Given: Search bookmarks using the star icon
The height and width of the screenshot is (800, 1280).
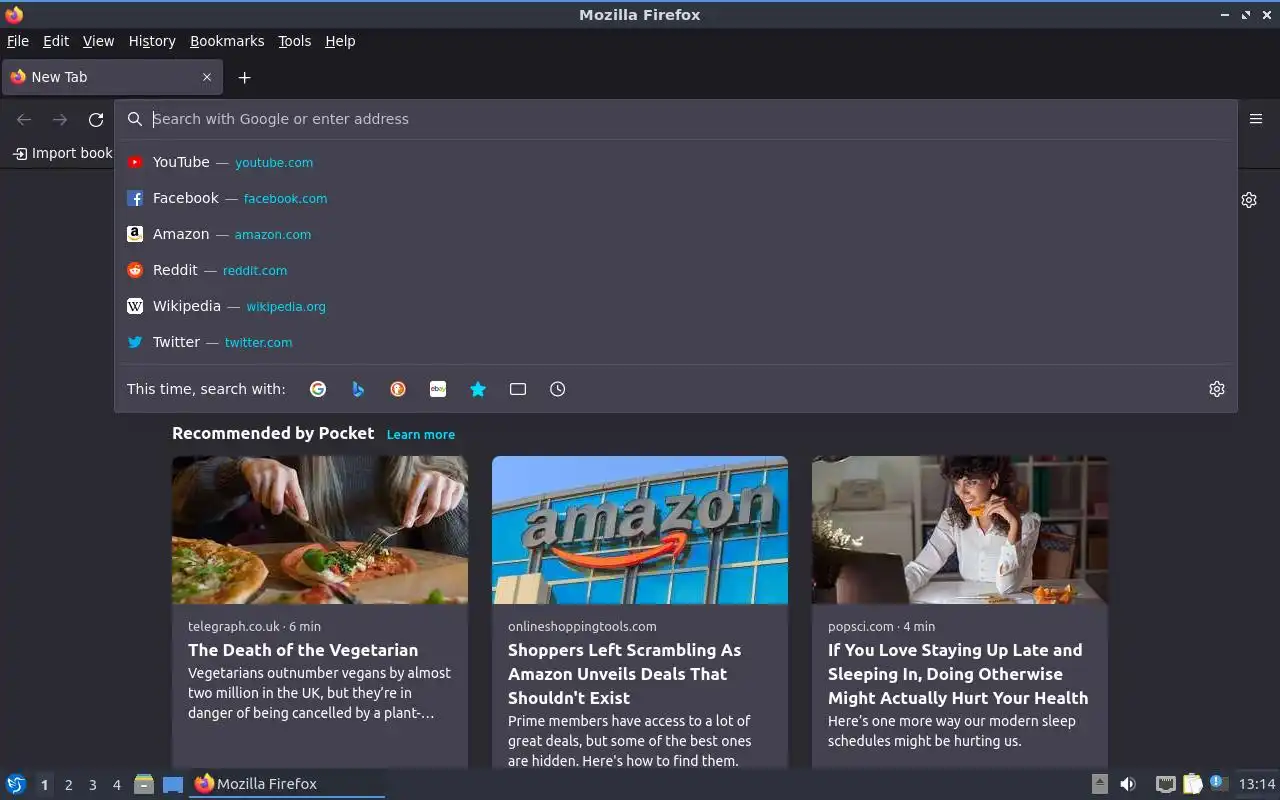Looking at the screenshot, I should 478,389.
